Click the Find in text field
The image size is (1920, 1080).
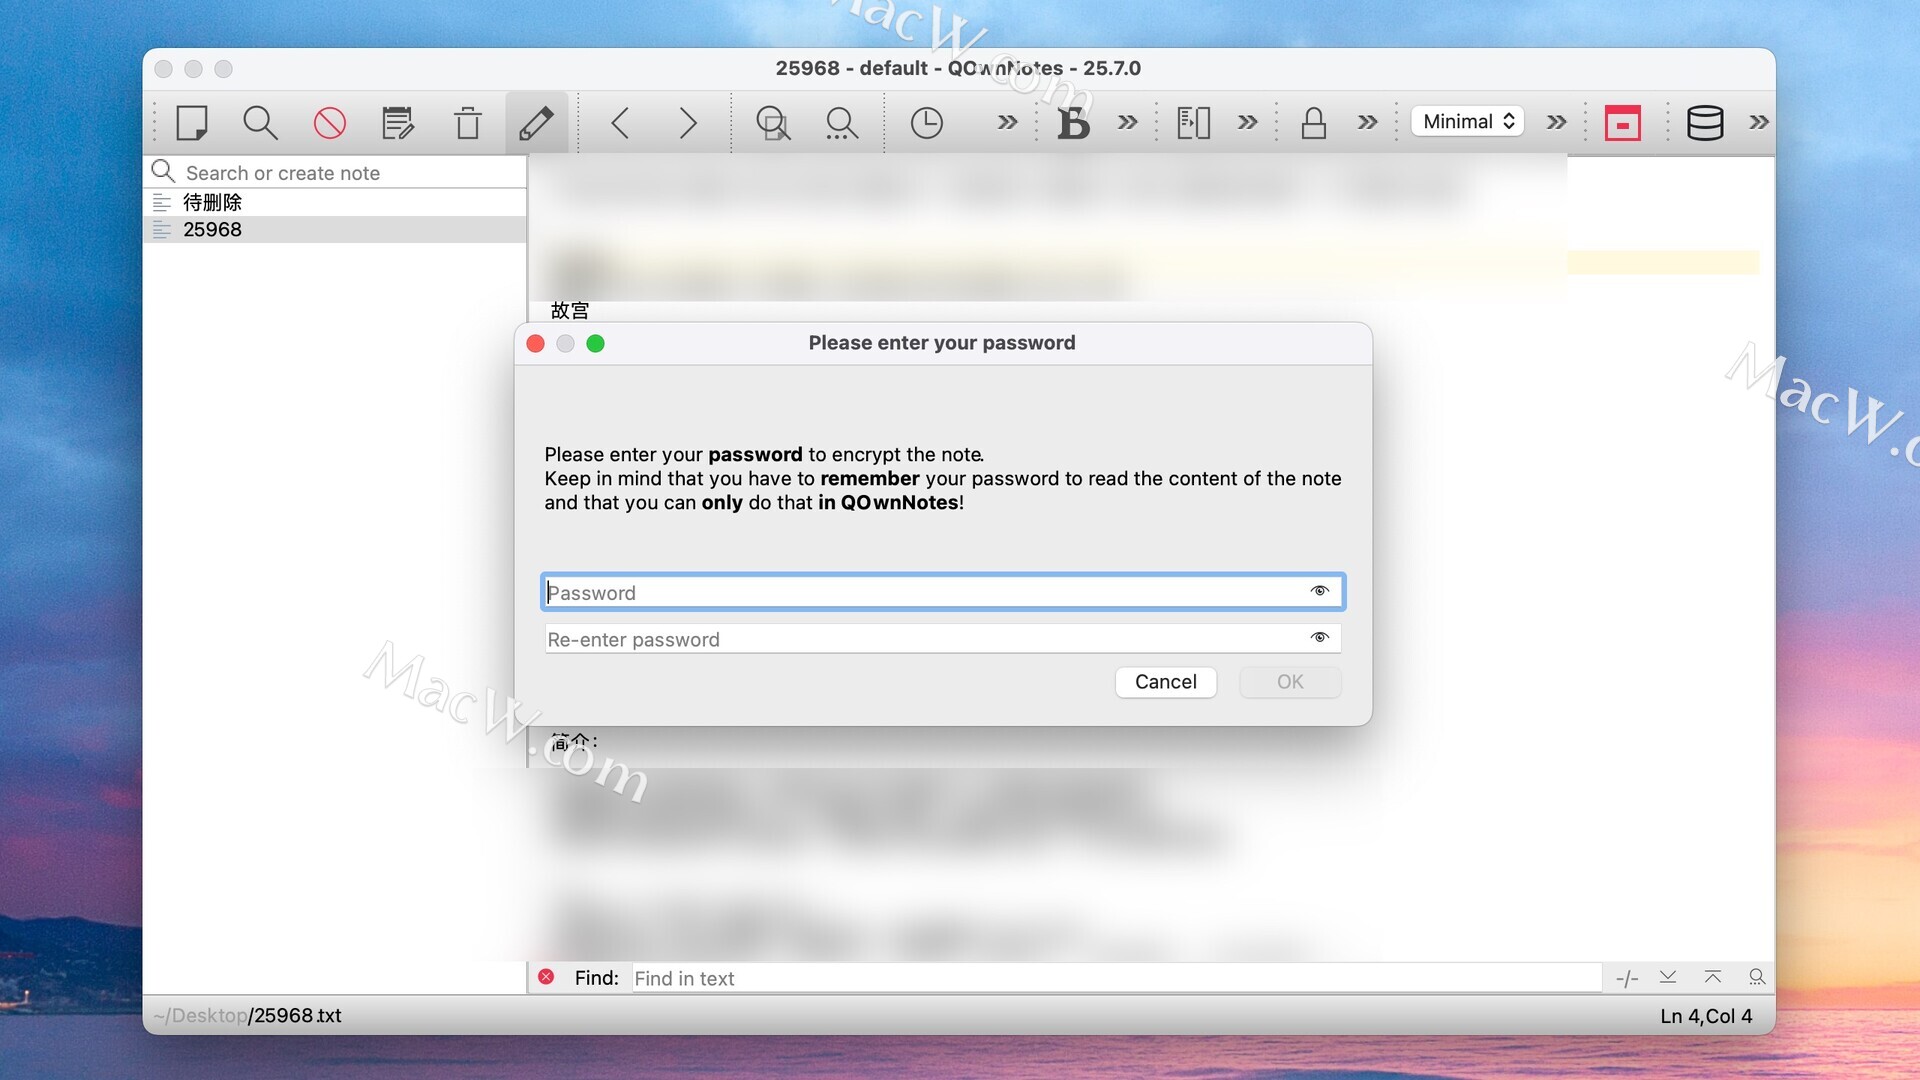pos(1117,978)
